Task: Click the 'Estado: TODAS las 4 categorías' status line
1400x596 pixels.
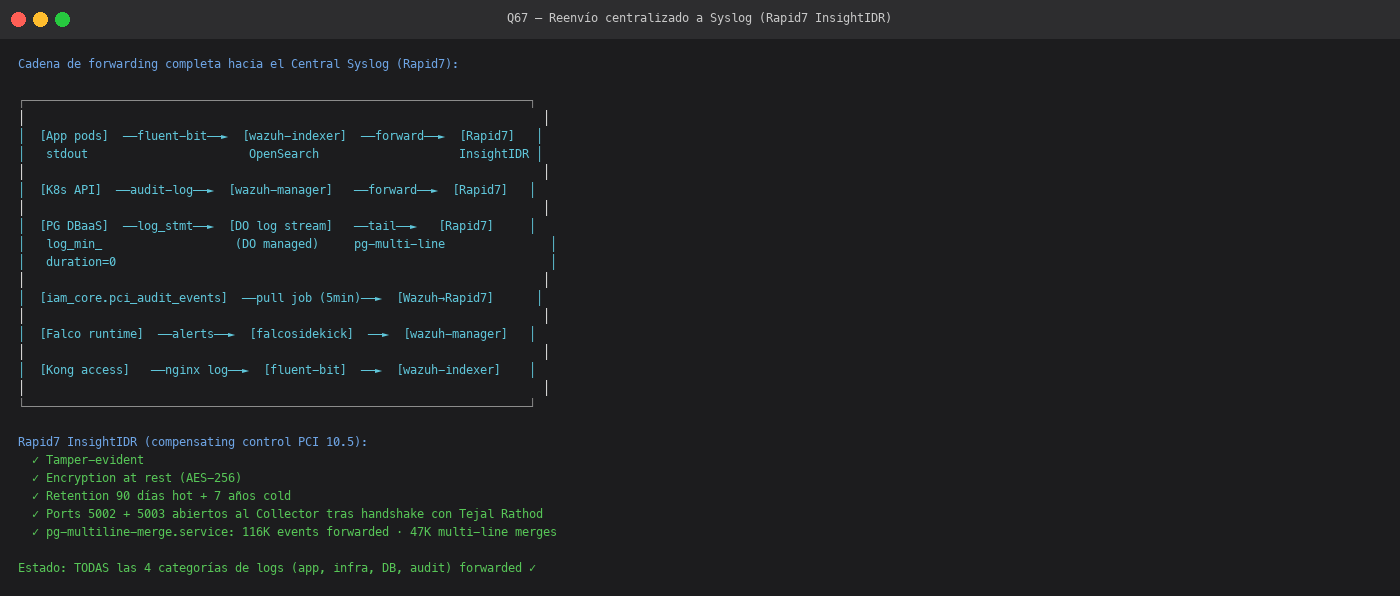Action: [277, 568]
